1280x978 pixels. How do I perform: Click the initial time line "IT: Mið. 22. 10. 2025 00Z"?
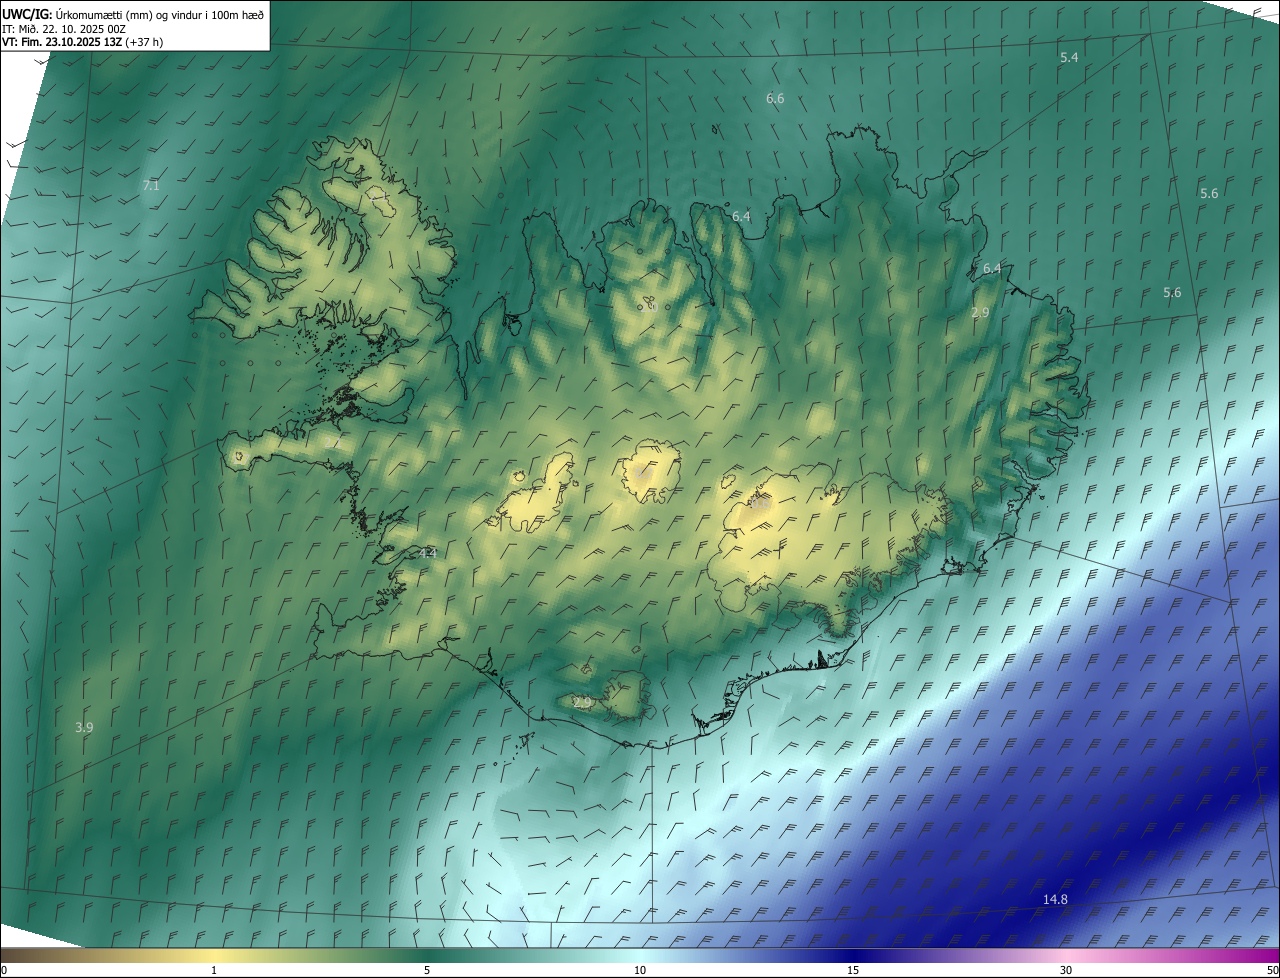click(64, 28)
